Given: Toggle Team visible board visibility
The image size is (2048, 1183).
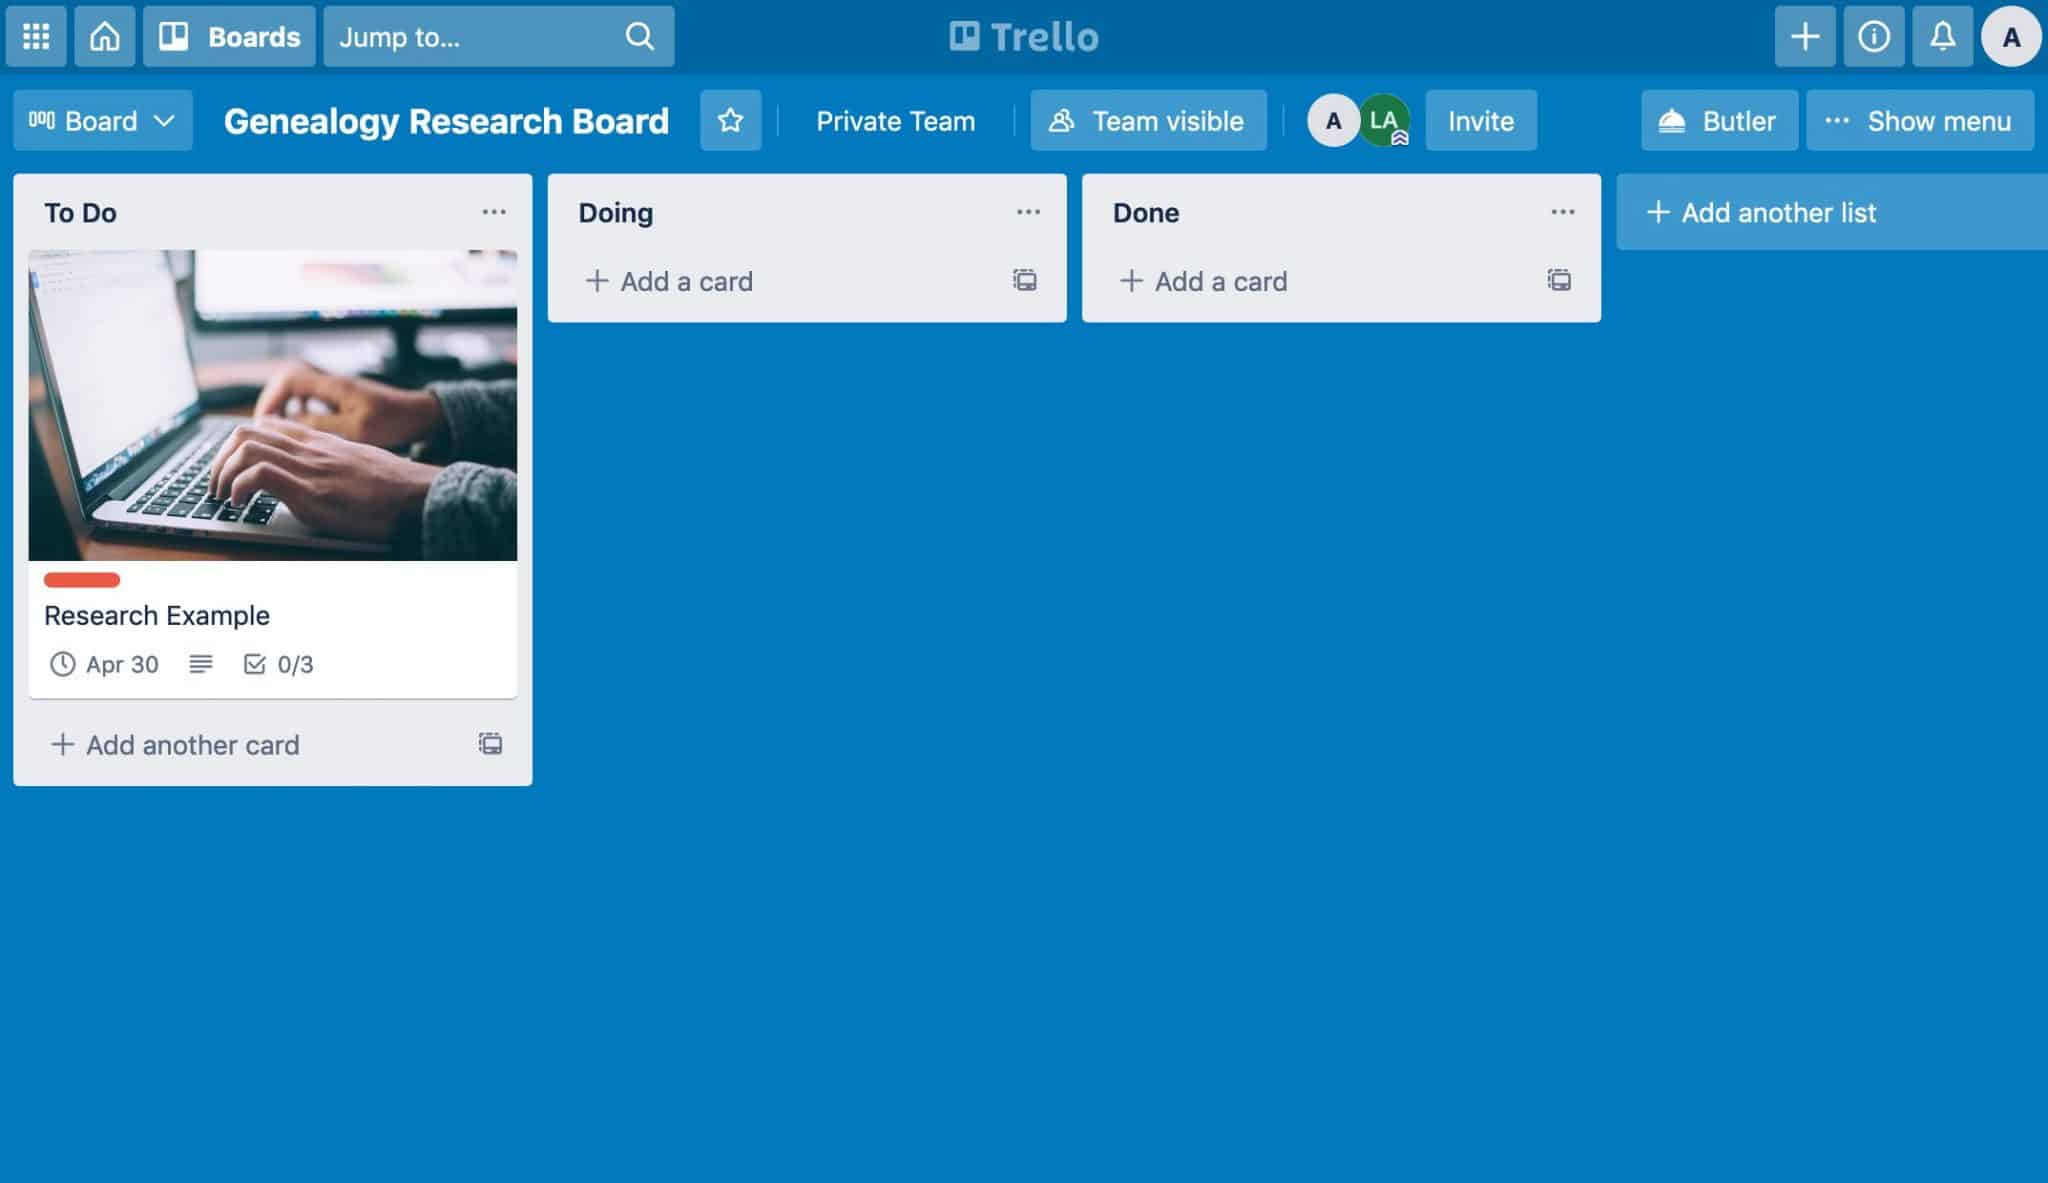Looking at the screenshot, I should [x=1147, y=120].
